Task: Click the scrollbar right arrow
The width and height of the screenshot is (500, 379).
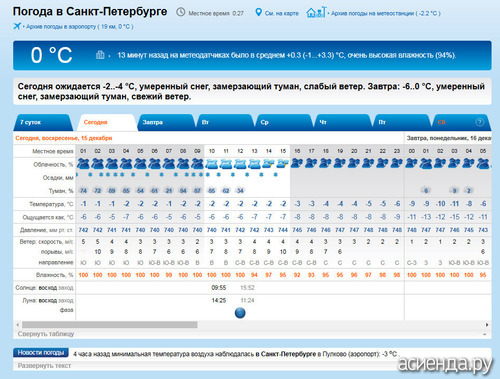Action: tap(487, 324)
